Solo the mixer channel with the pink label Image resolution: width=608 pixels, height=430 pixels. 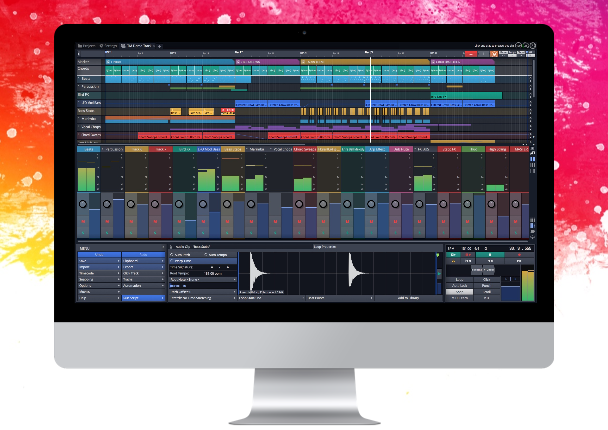point(395,233)
